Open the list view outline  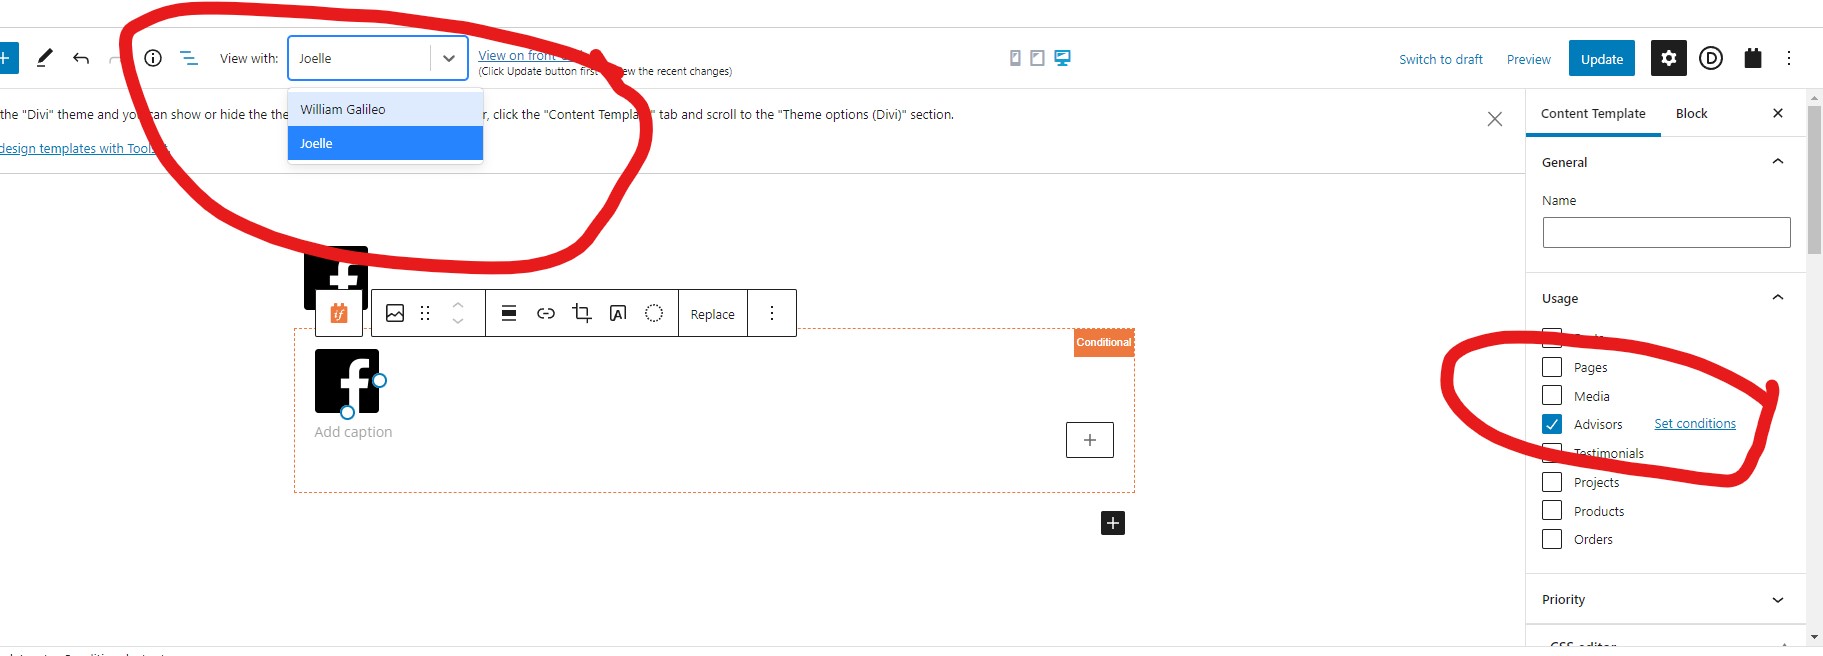189,58
